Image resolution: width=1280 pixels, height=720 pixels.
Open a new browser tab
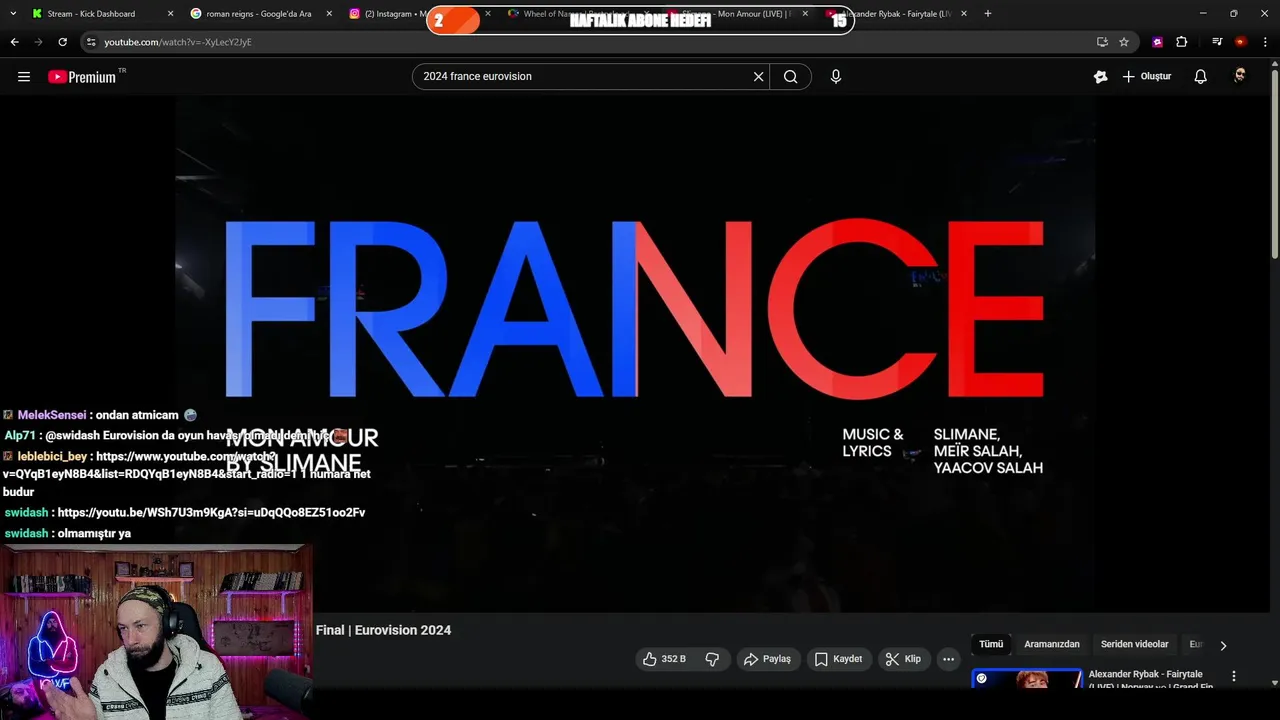coord(988,14)
